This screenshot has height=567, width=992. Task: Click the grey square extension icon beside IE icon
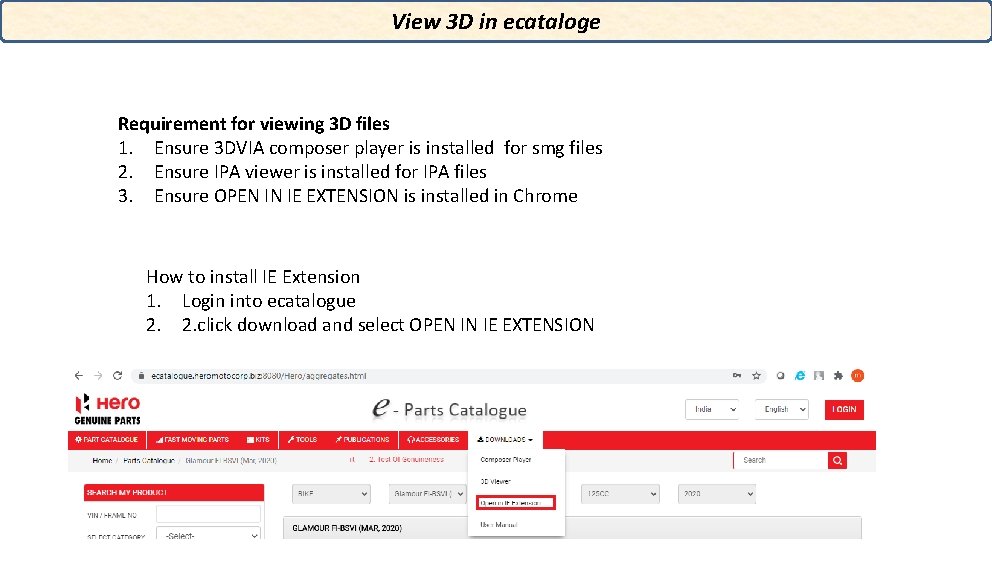click(819, 376)
